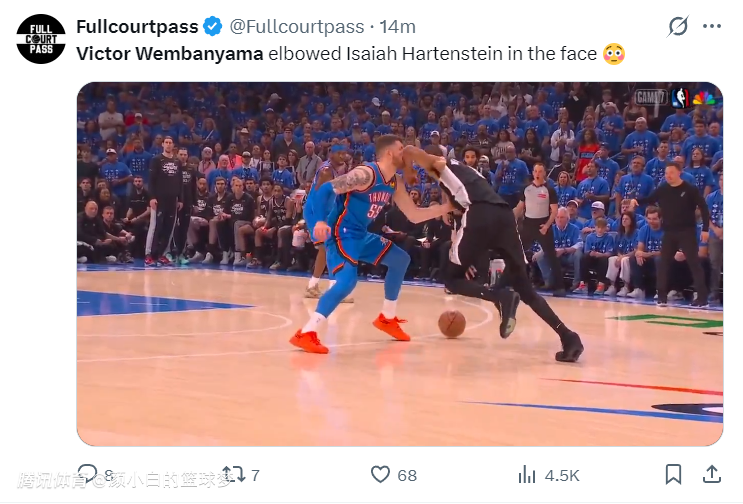Viewport: 743px width, 504px height.
Task: Like the post with the heart icon
Action: coord(380,474)
